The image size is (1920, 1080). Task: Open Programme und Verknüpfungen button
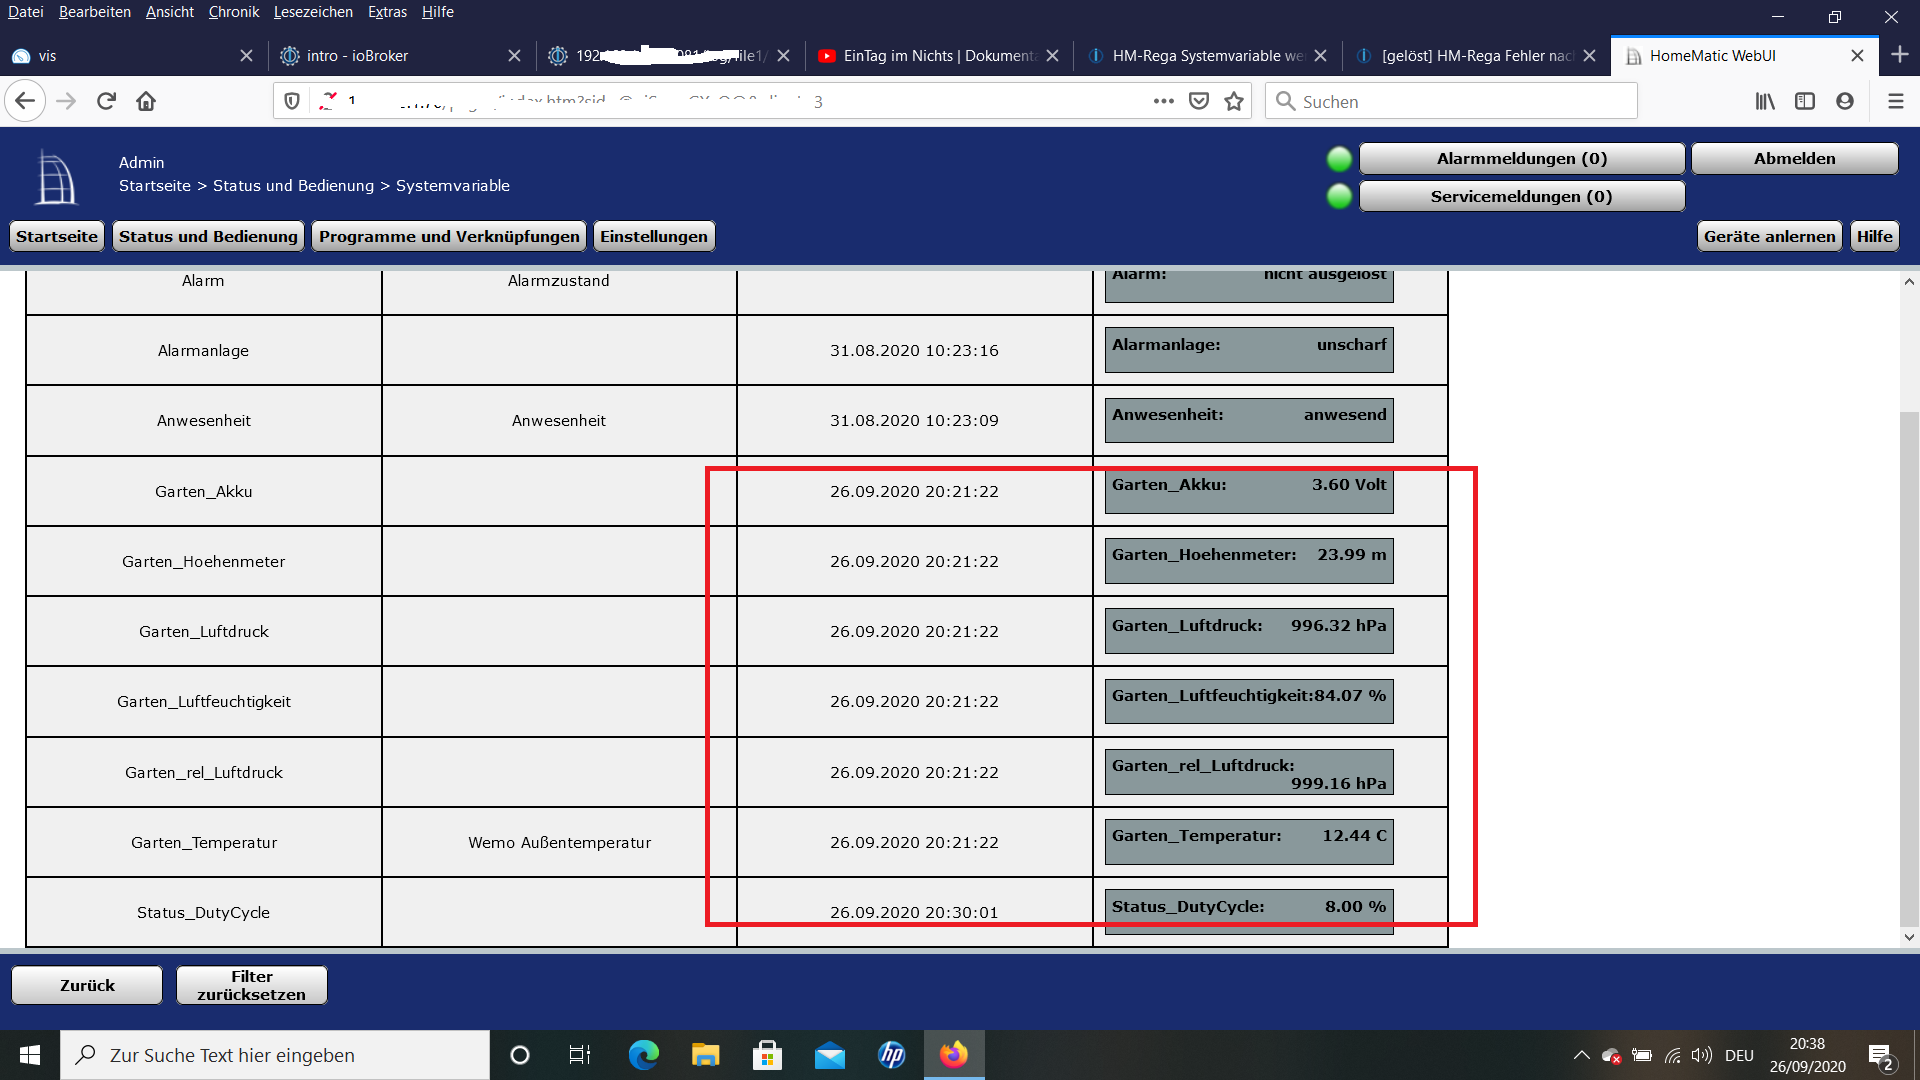click(449, 236)
